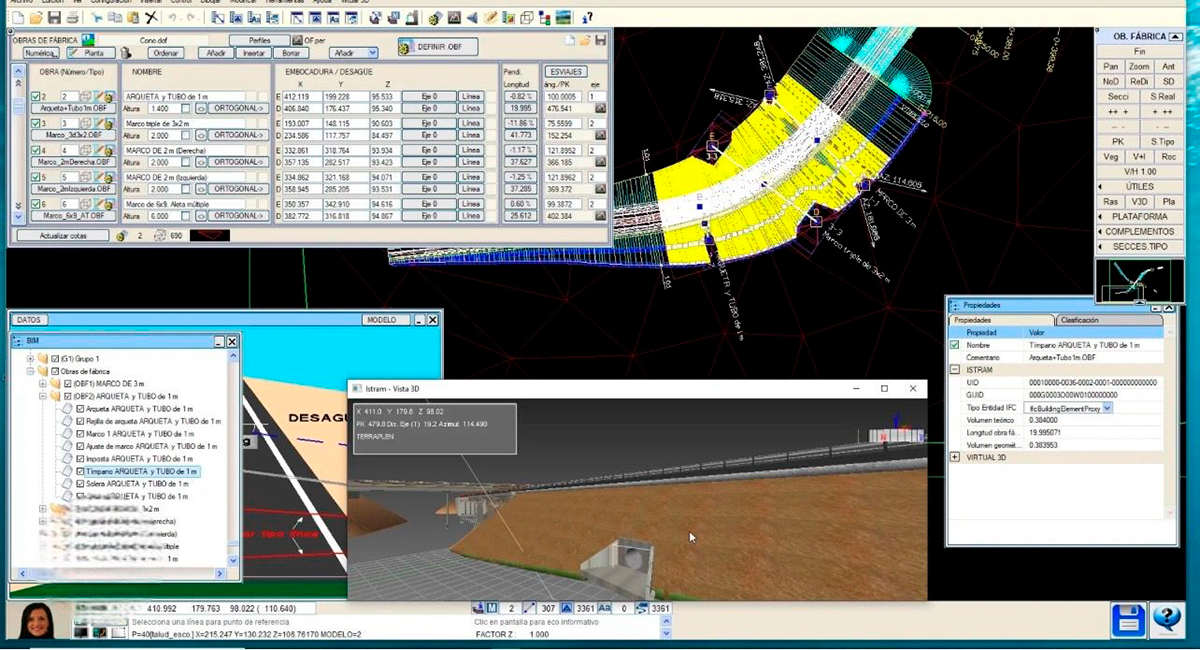Image resolution: width=1200 pixels, height=650 pixels.
Task: Click the large blue floppy disk save icon
Action: [1129, 620]
